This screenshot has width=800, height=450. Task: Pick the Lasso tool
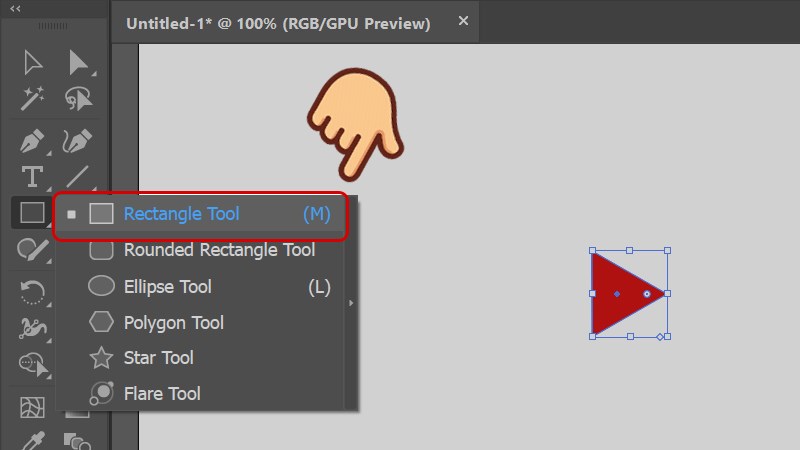click(x=78, y=98)
